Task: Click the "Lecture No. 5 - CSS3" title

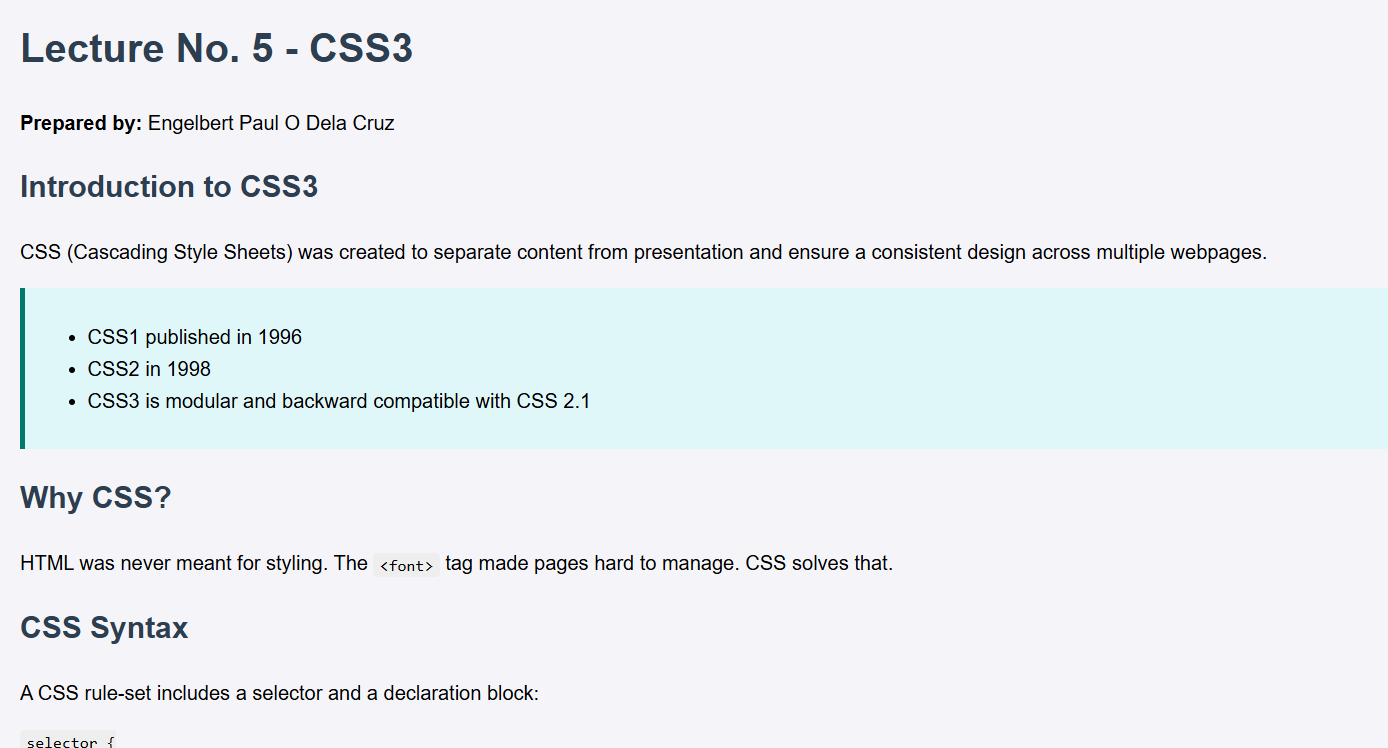Action: pos(216,49)
